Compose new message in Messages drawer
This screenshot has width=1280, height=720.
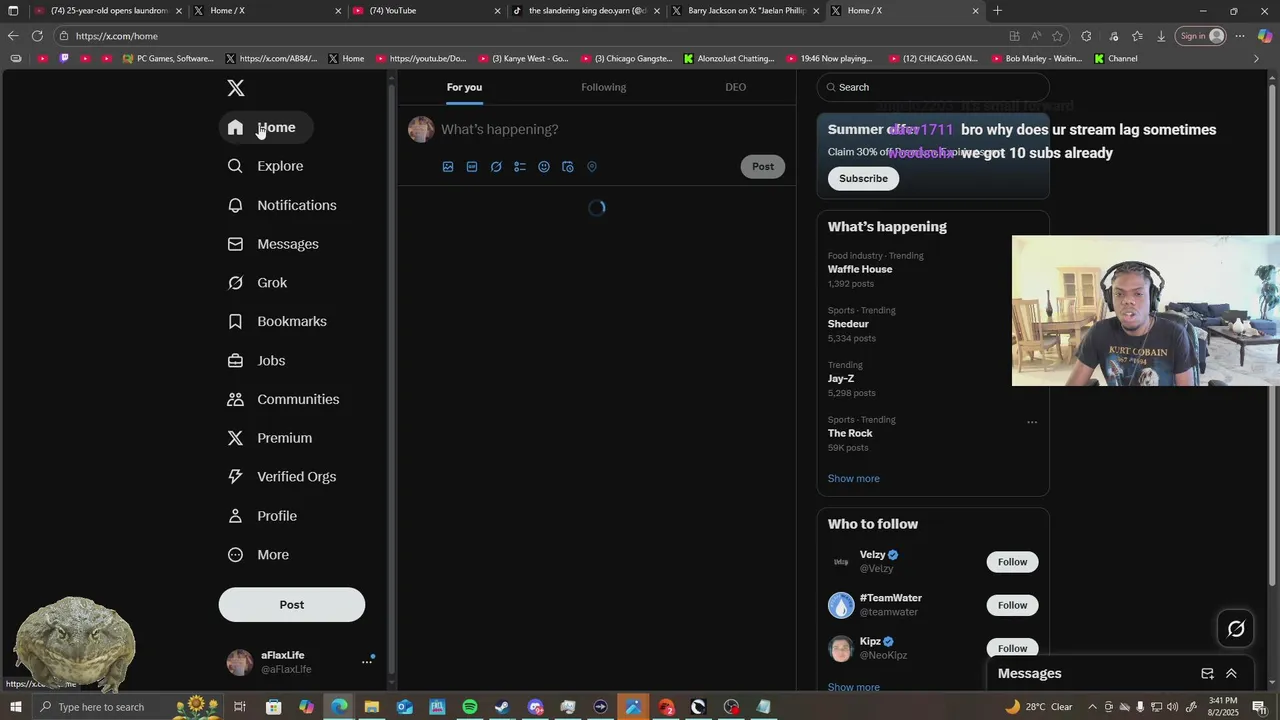1207,674
